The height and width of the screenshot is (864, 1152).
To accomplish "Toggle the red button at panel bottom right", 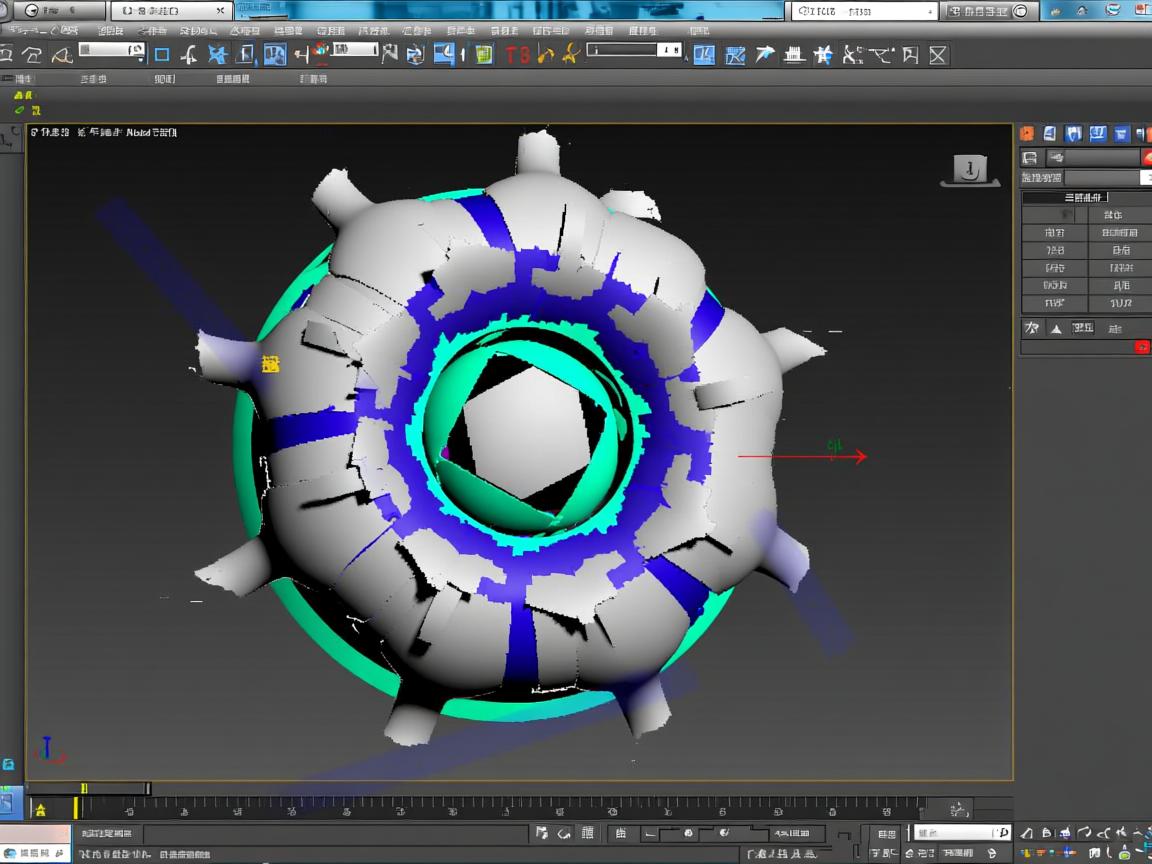I will pos(1142,347).
